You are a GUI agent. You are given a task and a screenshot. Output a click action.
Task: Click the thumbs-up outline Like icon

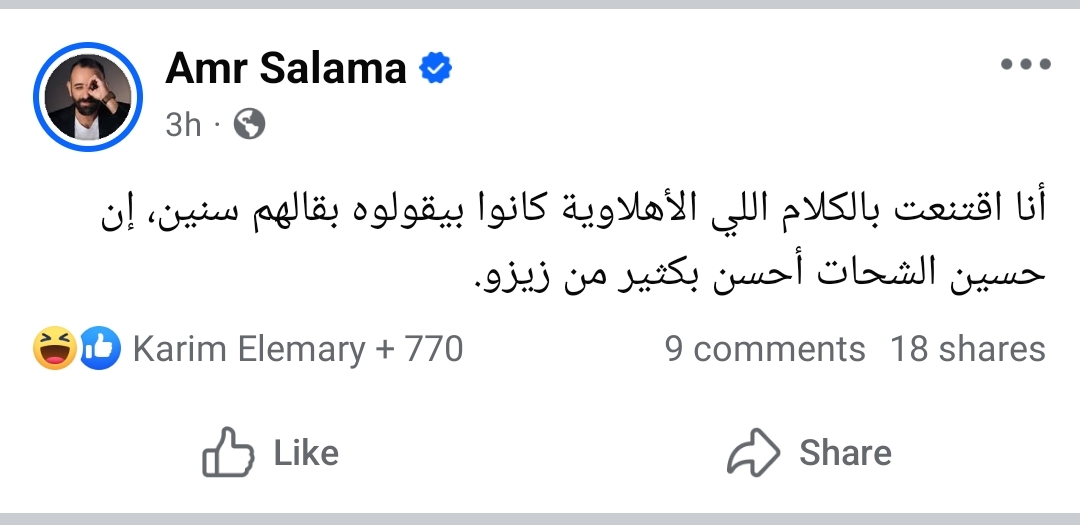coord(228,453)
